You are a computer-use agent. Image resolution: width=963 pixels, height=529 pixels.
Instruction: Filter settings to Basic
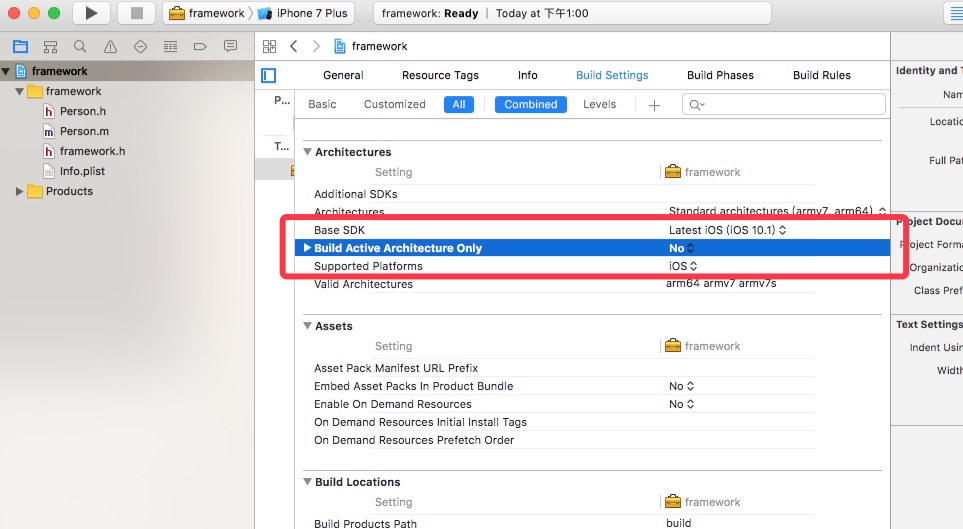(x=322, y=104)
